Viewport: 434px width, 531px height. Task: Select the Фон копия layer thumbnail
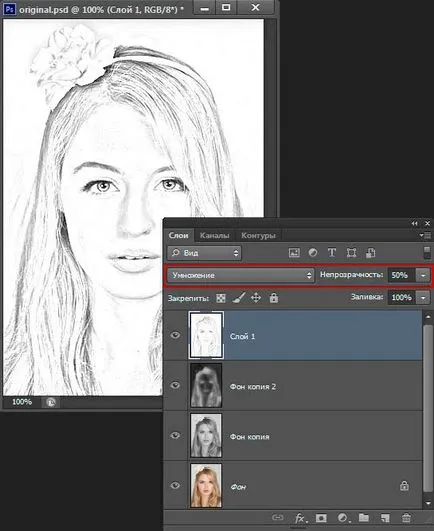click(206, 436)
